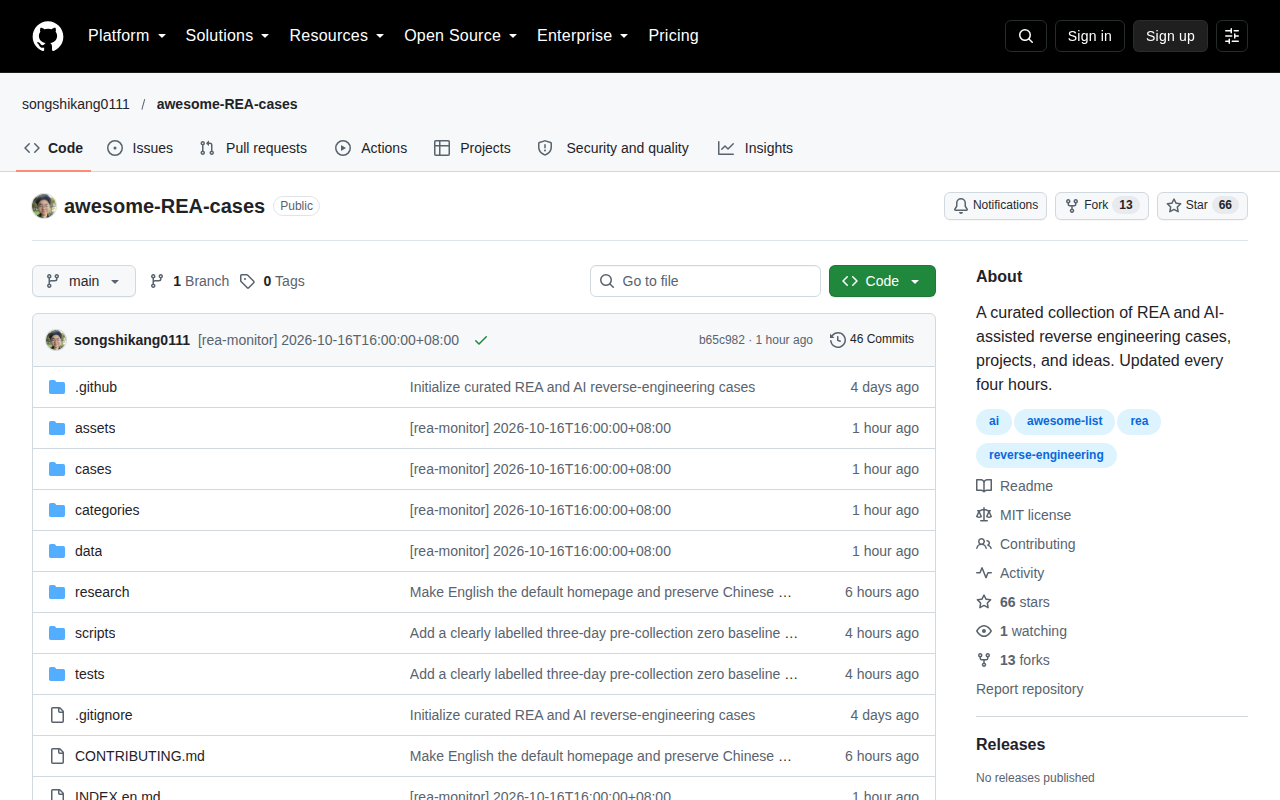This screenshot has width=1280, height=800.
Task: View the 46 Commits history link
Action: [x=872, y=340]
